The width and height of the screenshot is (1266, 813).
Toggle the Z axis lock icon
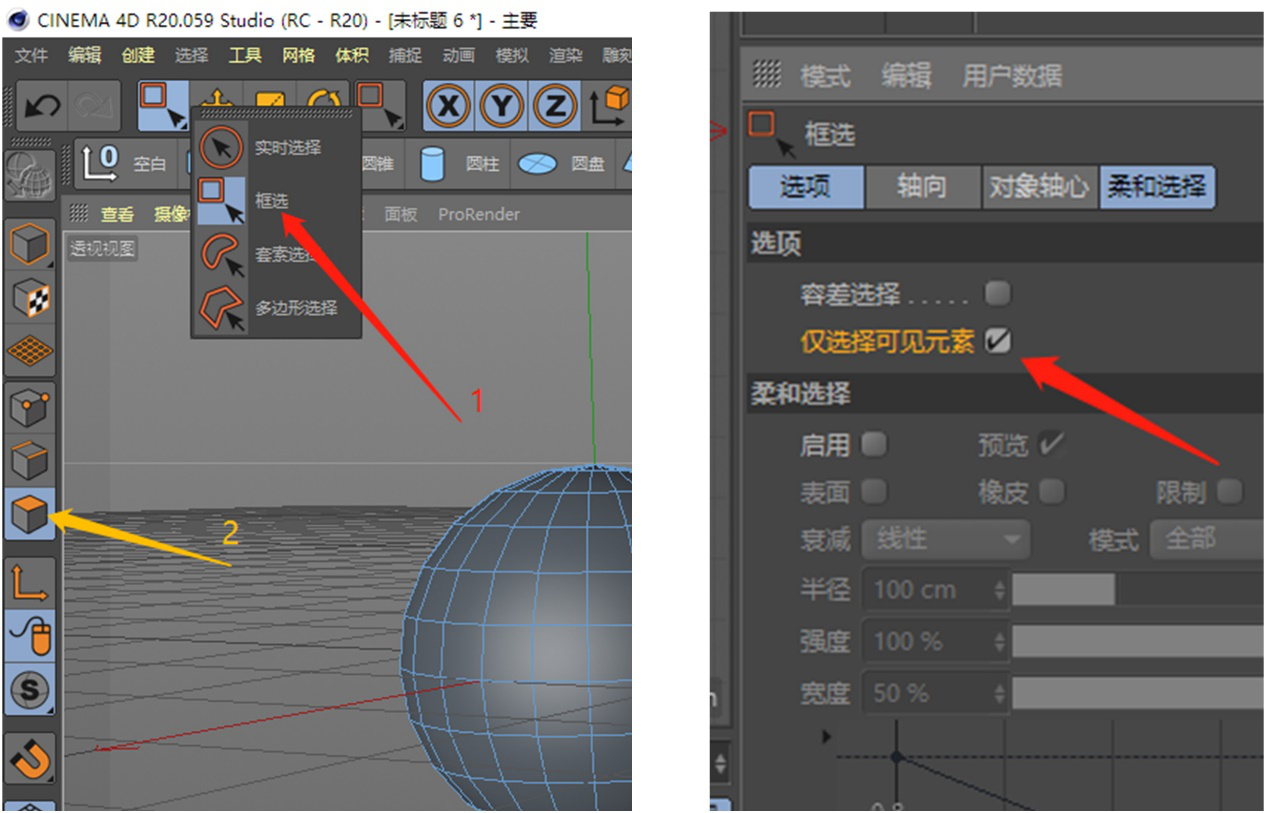coord(555,105)
